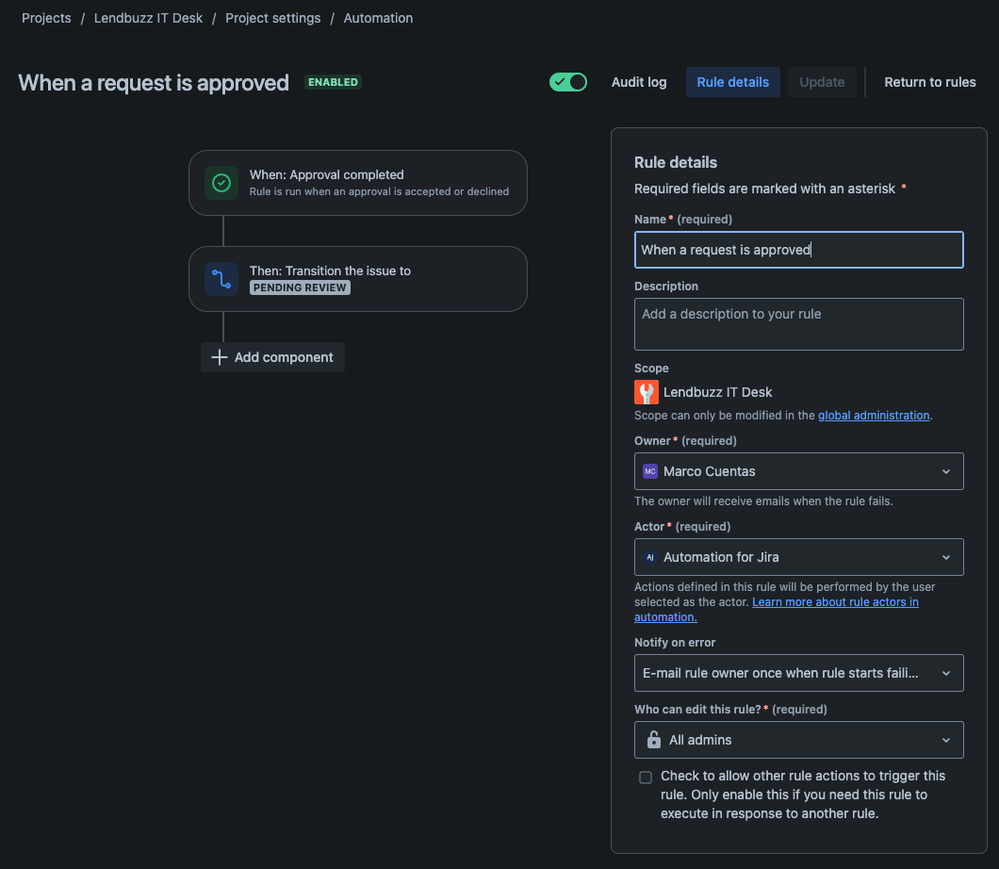
Task: Expand the Notify on error dropdown
Action: tap(798, 673)
